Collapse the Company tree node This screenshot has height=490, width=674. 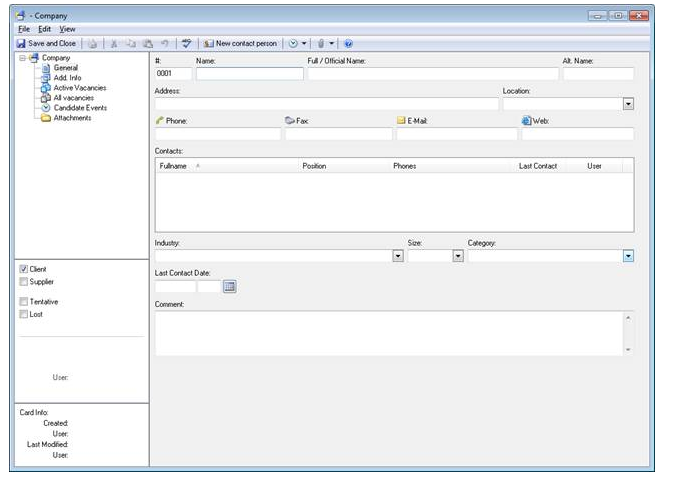pos(22,58)
